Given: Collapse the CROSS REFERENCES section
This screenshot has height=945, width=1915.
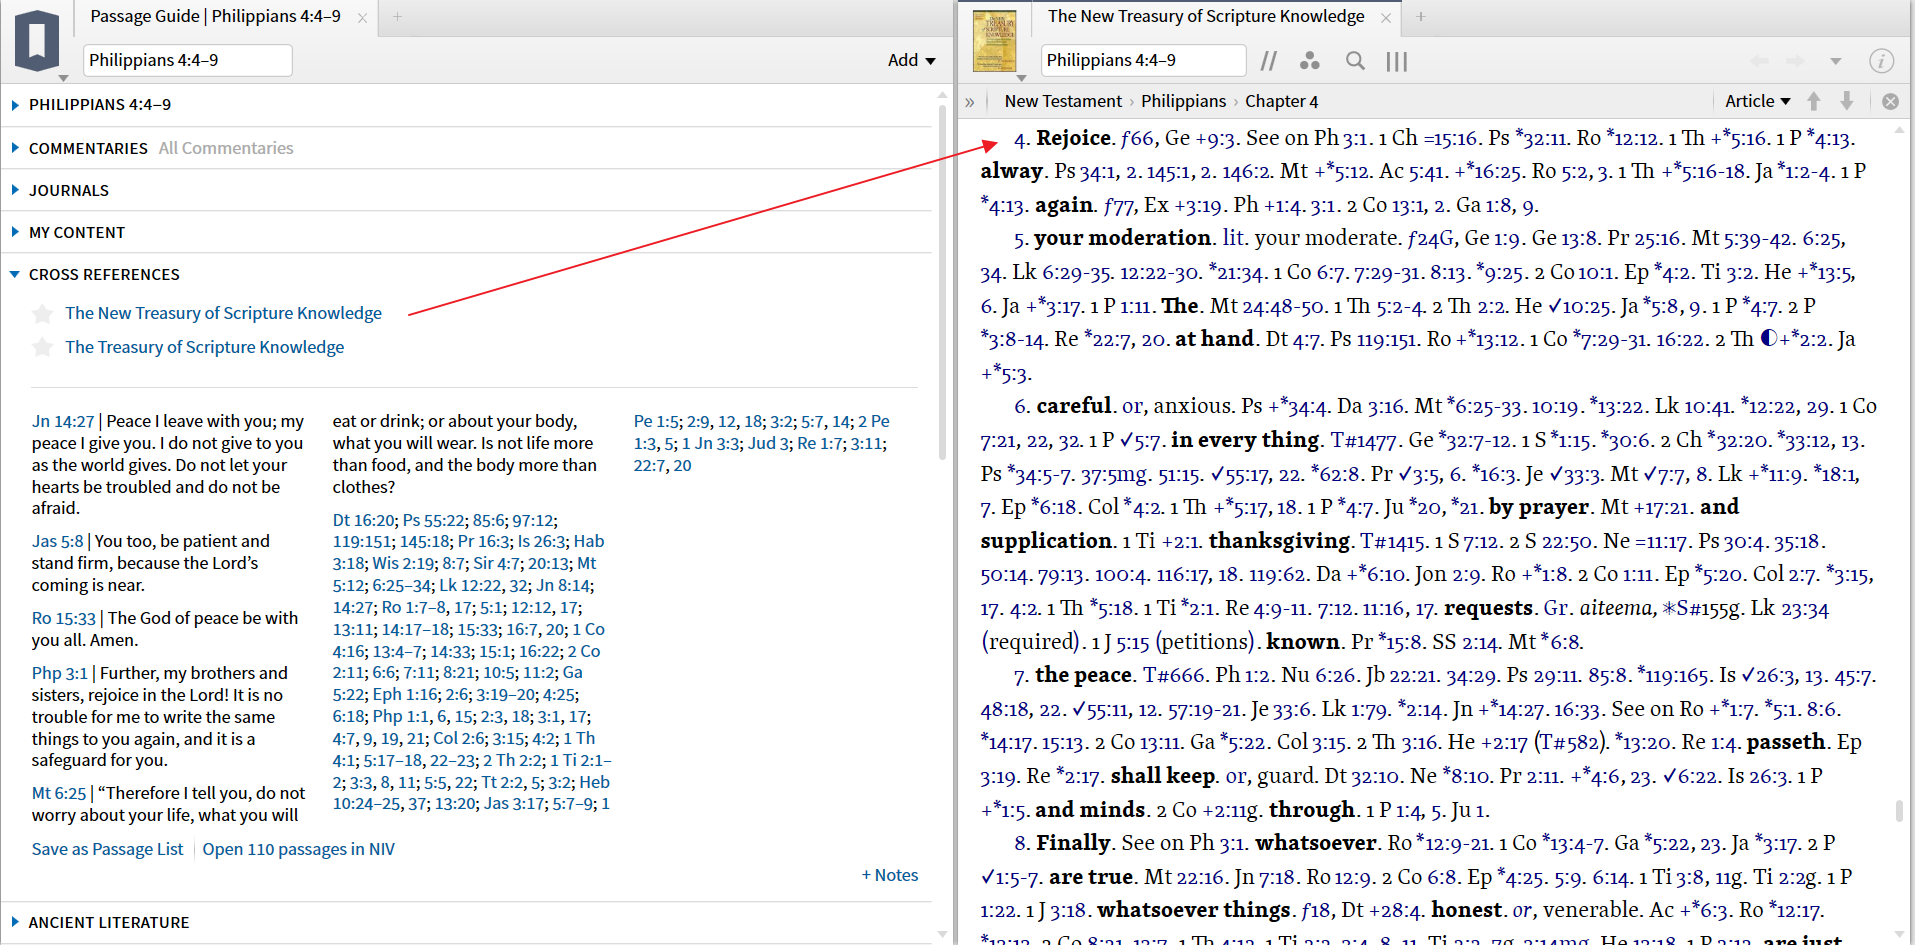Looking at the screenshot, I should click(x=16, y=274).
